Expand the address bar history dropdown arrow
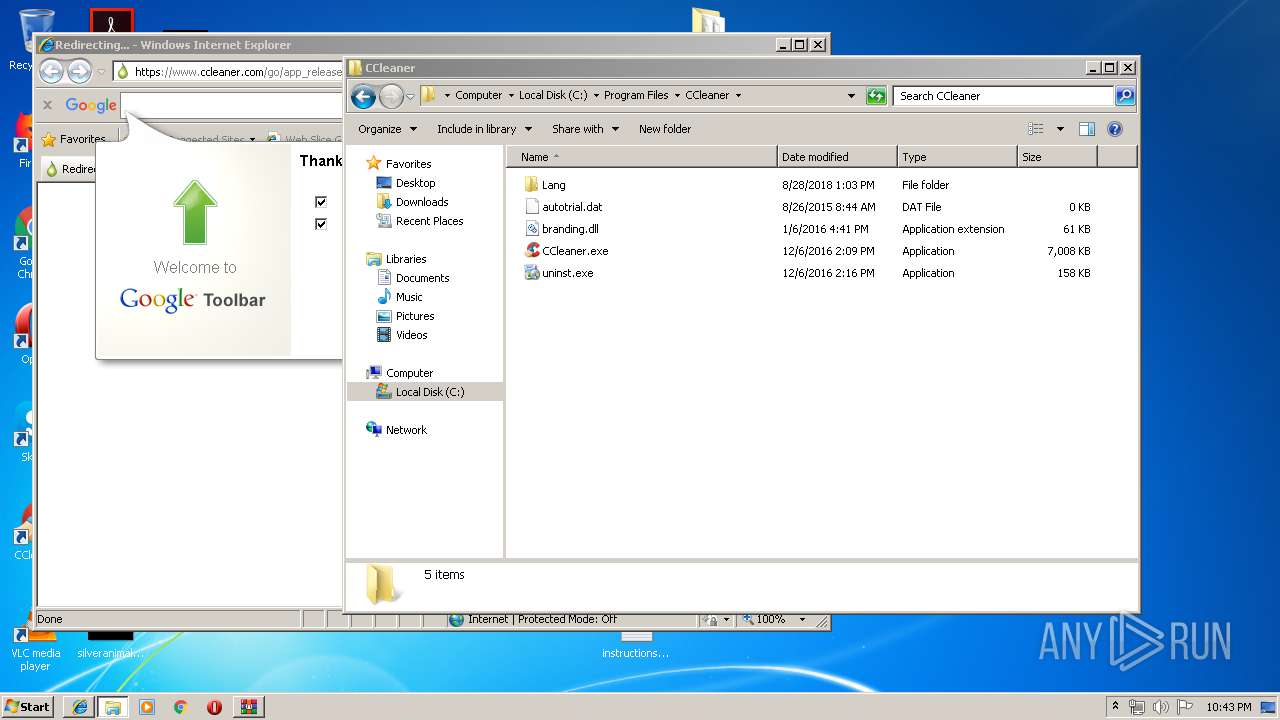The height and width of the screenshot is (720, 1280). tap(851, 96)
